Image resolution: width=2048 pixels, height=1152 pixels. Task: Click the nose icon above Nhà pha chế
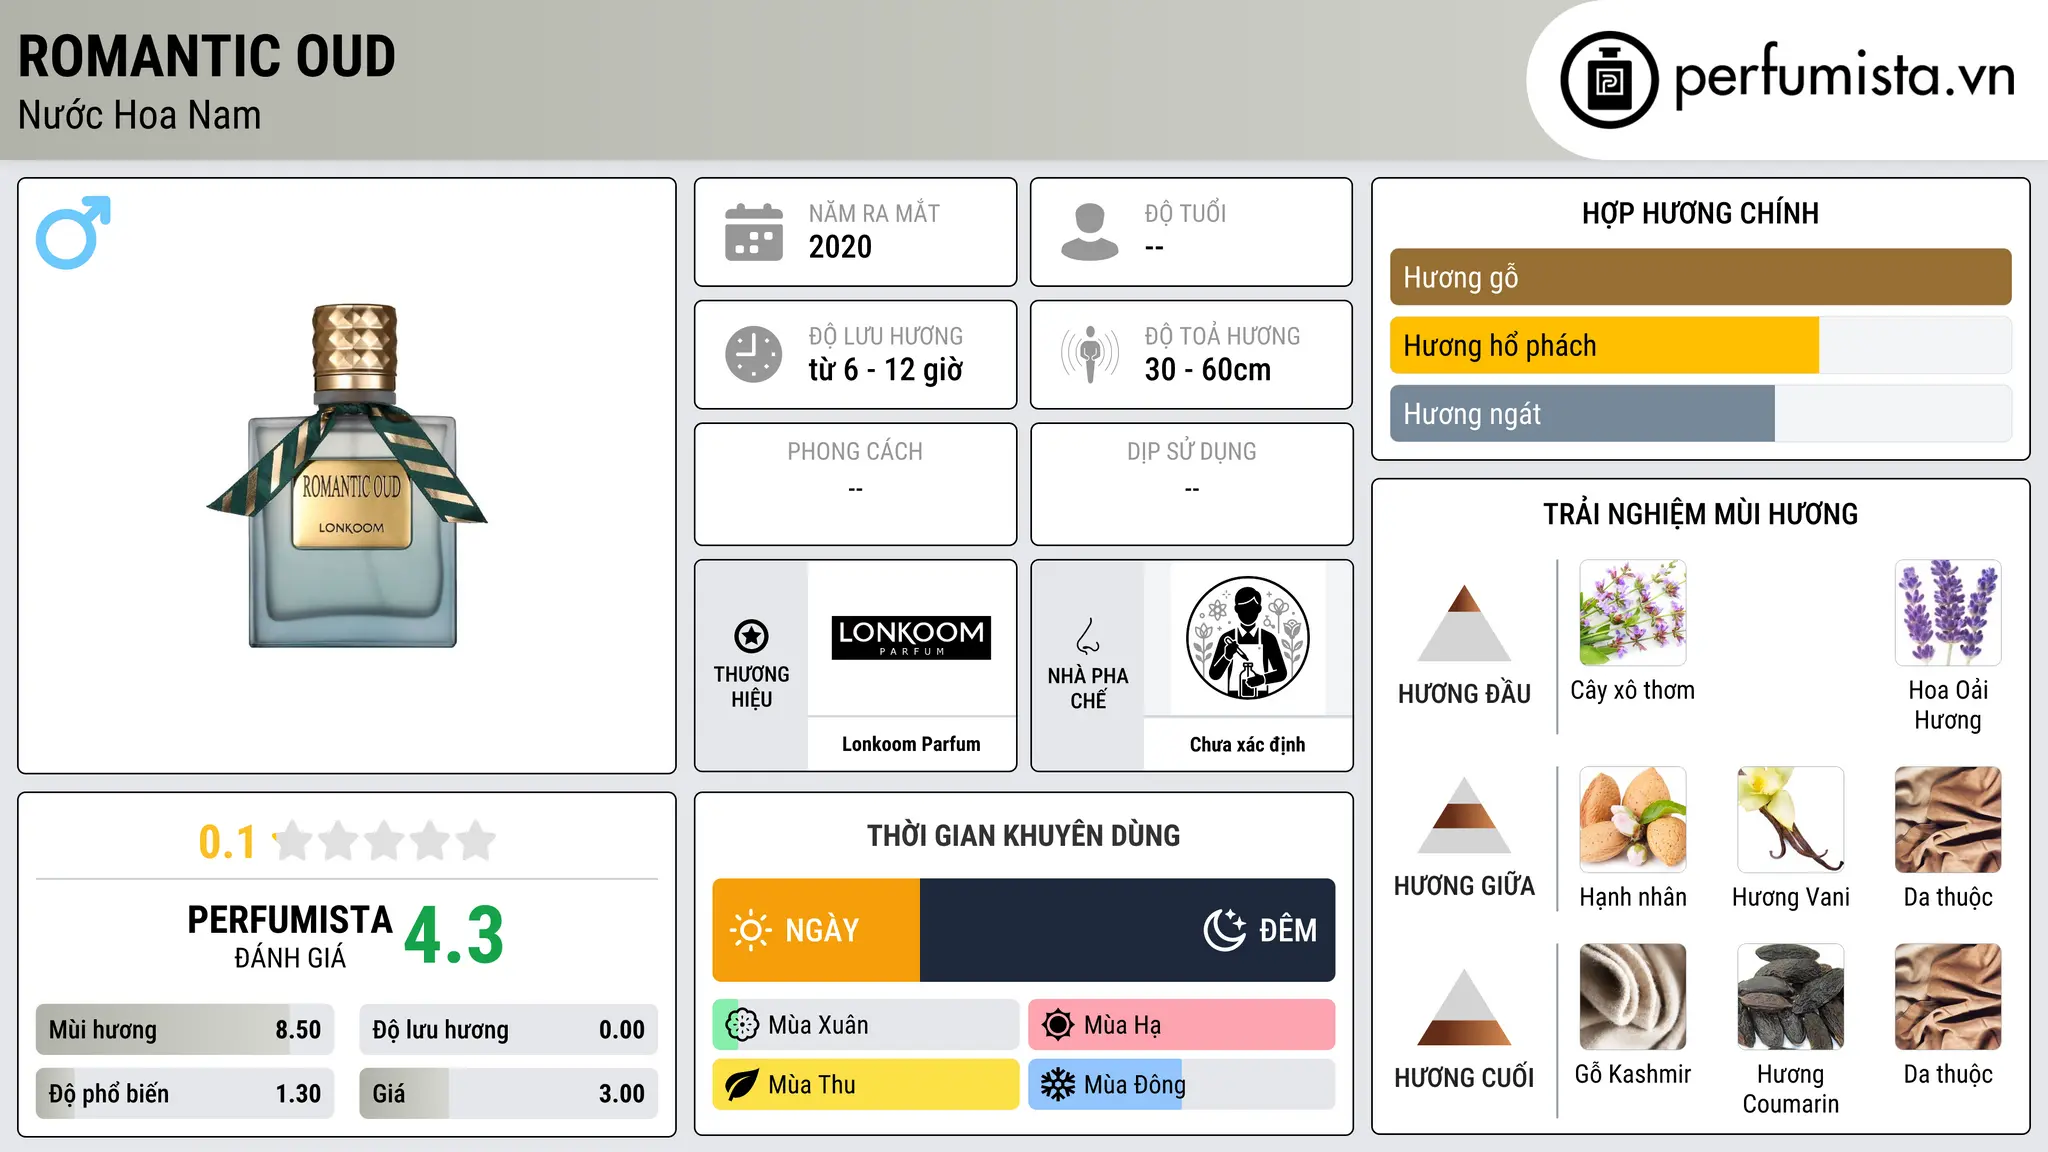click(x=1088, y=636)
